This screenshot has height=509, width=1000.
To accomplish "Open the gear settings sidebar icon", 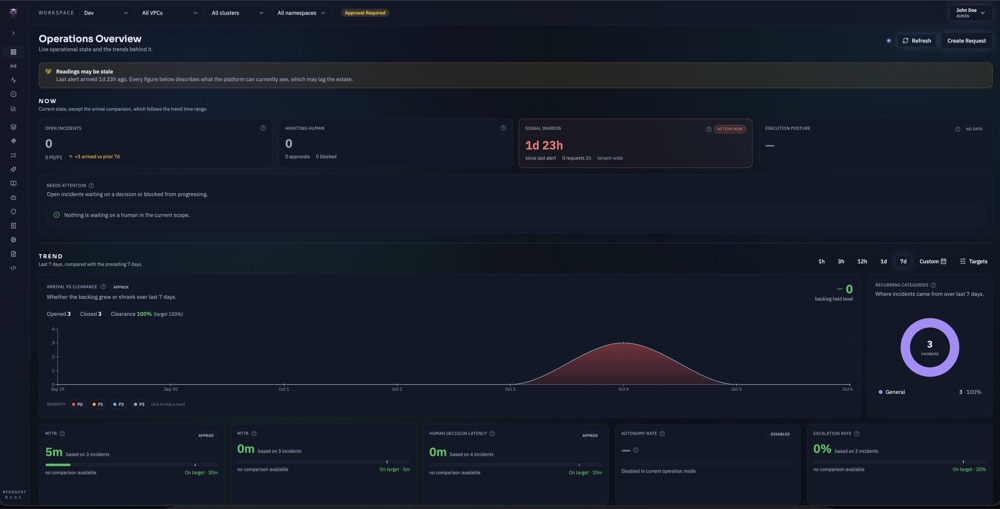I will pyautogui.click(x=13, y=240).
